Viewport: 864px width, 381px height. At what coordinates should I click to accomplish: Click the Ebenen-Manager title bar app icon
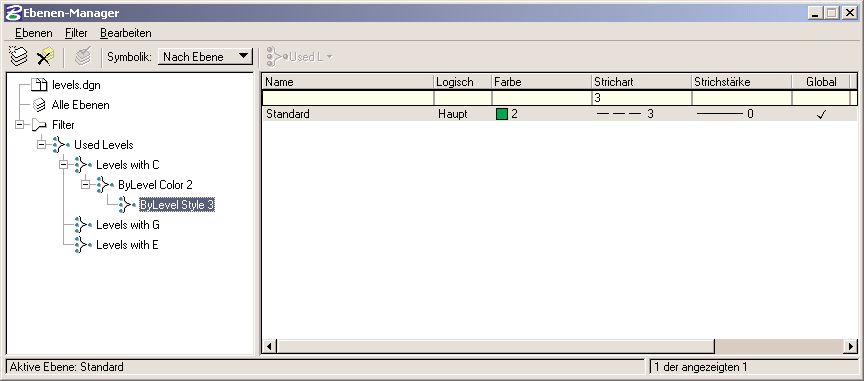(x=13, y=12)
